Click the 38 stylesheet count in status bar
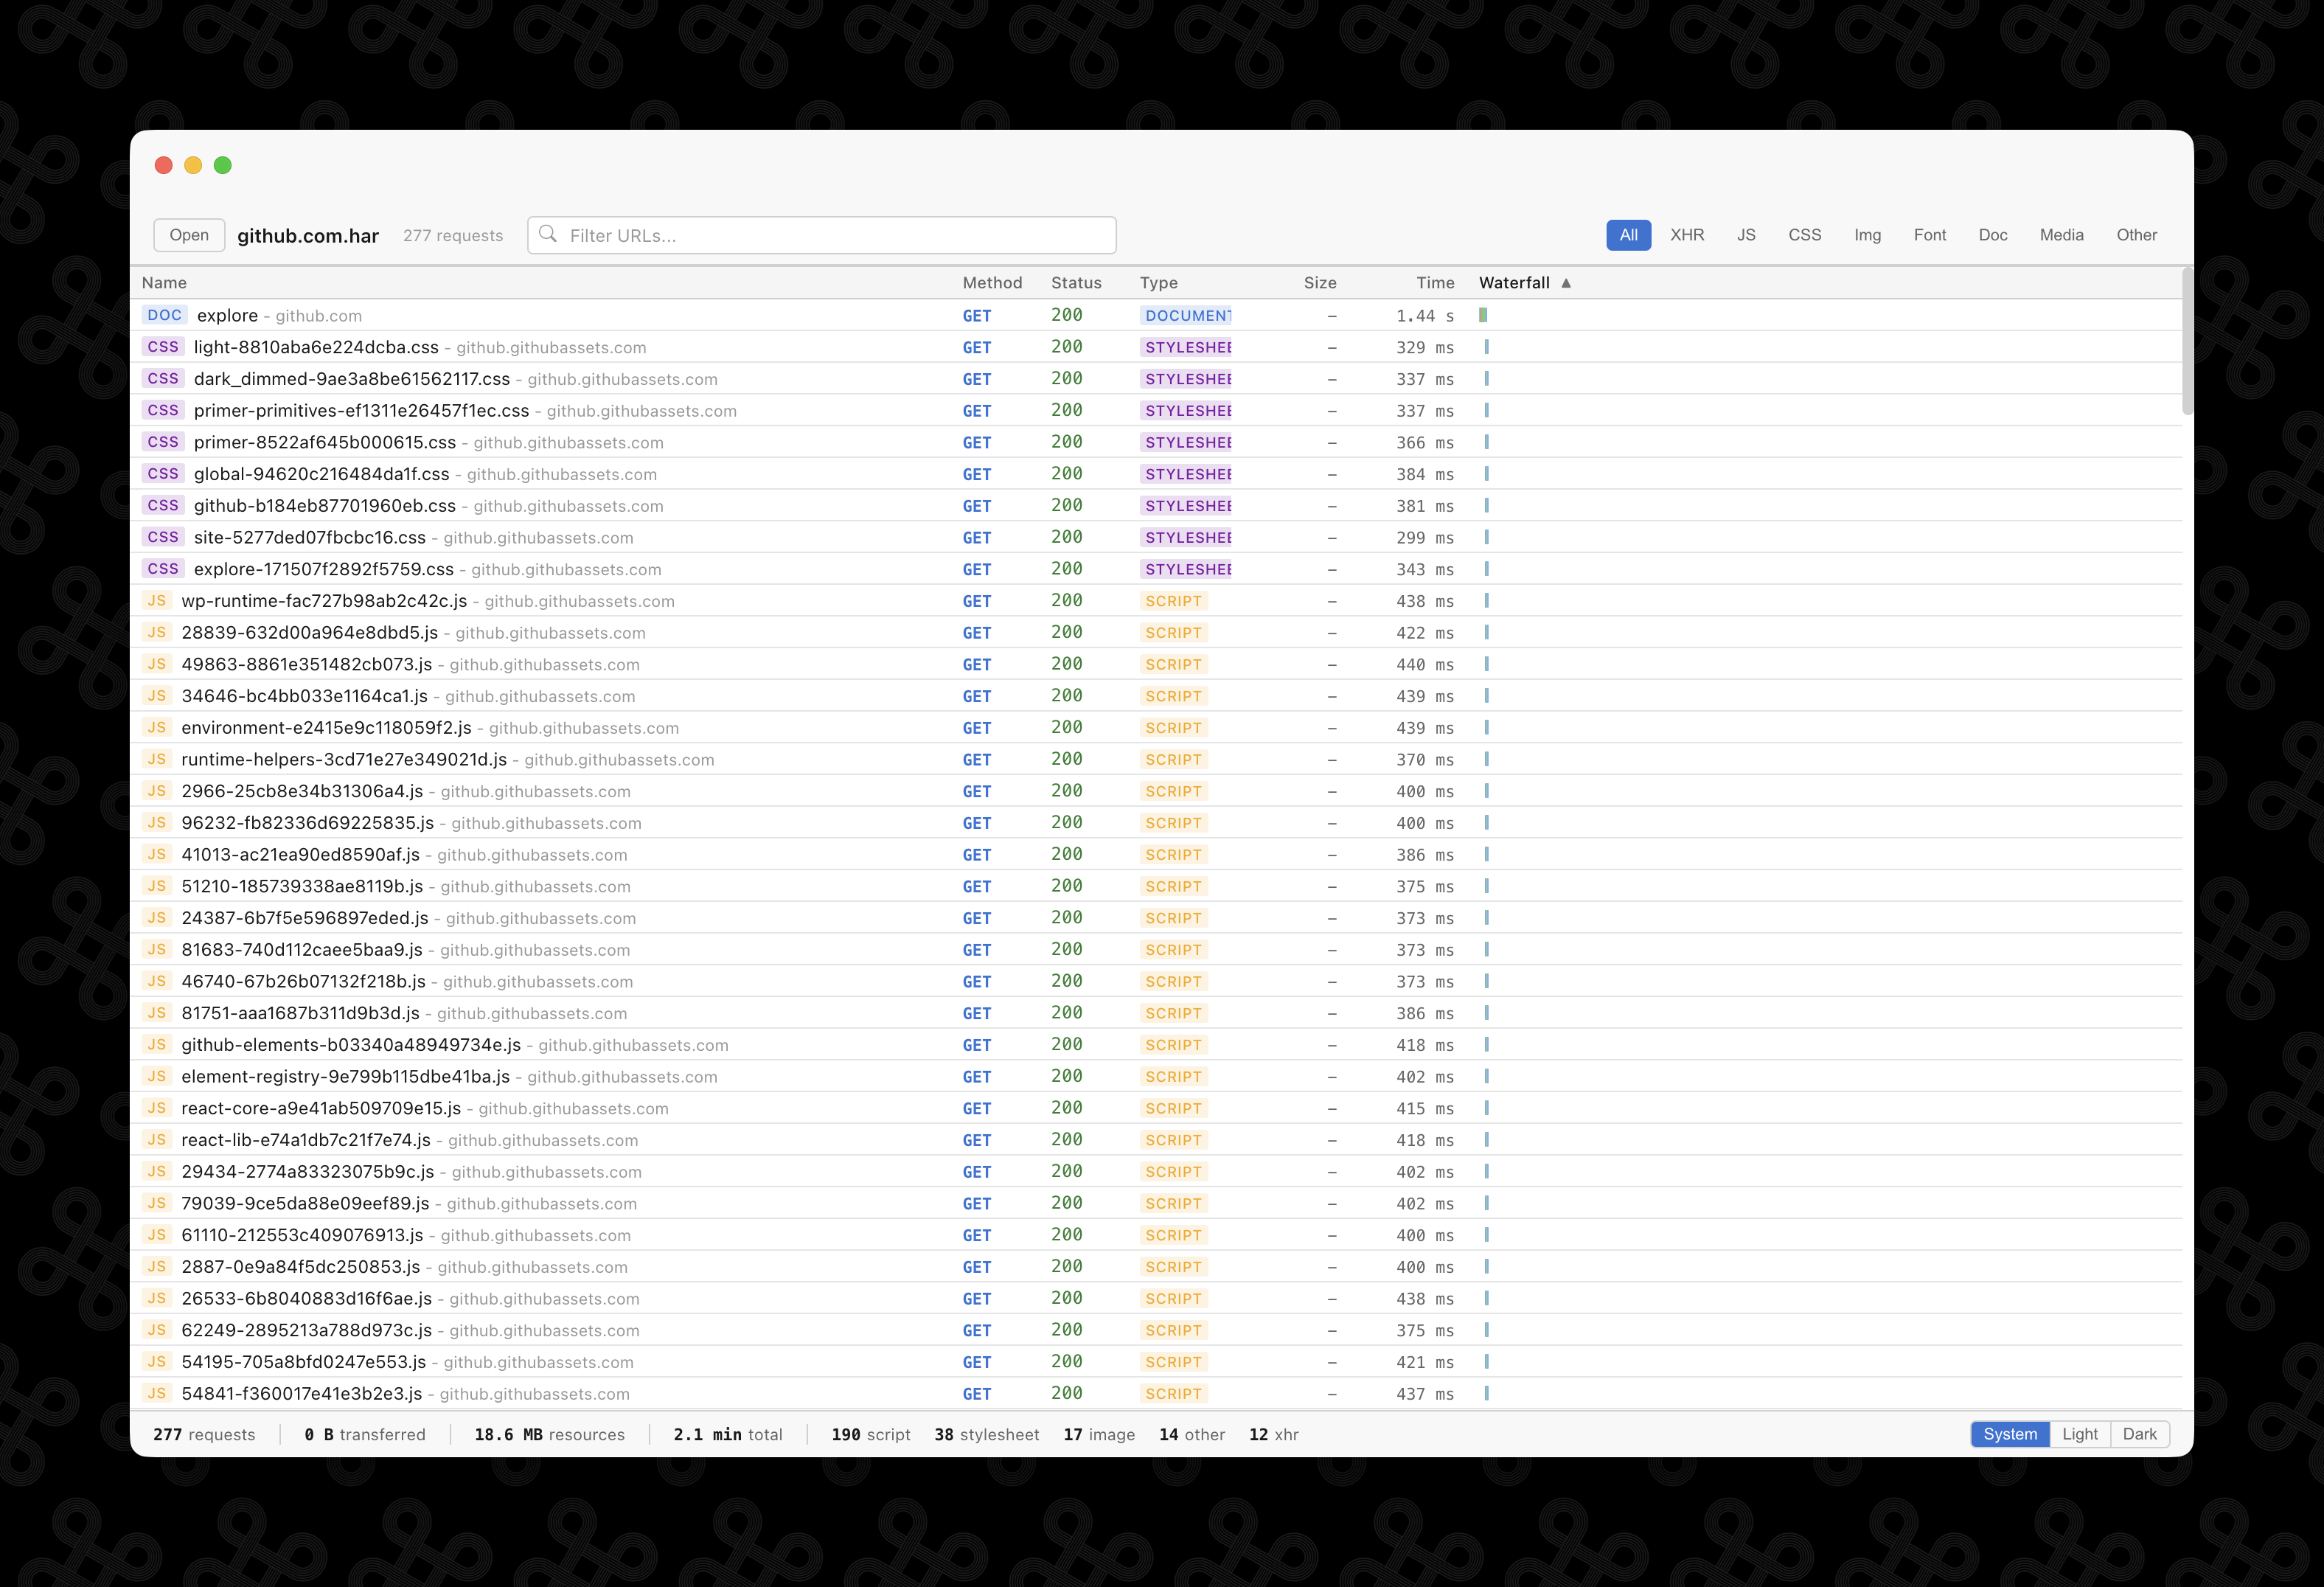The width and height of the screenshot is (2324, 1587). pos(986,1434)
